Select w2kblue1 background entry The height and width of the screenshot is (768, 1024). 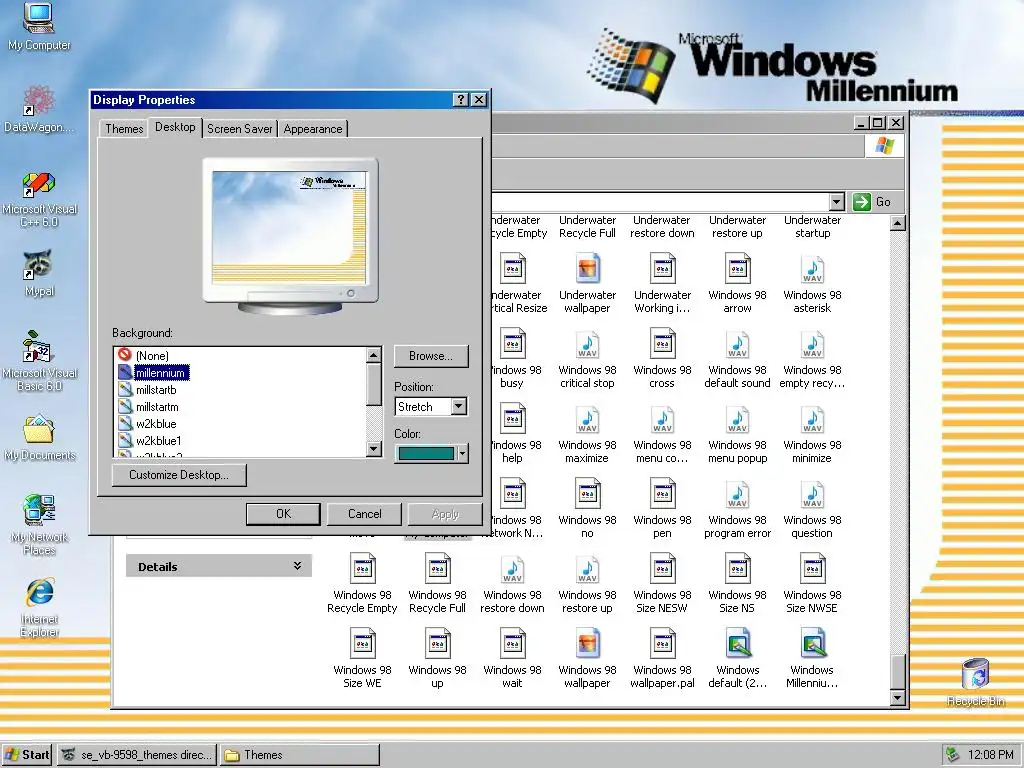[159, 441]
